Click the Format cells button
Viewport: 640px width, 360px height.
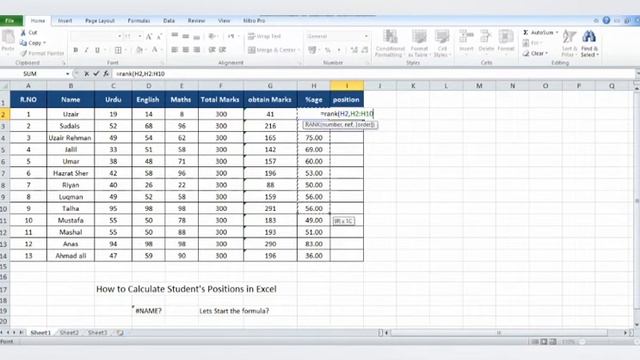[x=506, y=43]
